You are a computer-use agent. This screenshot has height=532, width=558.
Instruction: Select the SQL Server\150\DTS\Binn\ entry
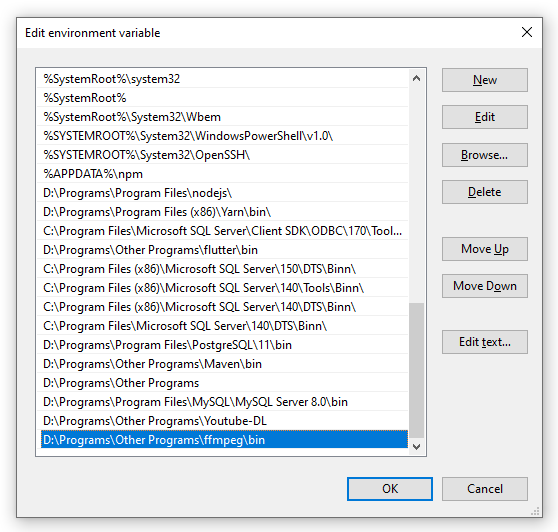click(223, 269)
